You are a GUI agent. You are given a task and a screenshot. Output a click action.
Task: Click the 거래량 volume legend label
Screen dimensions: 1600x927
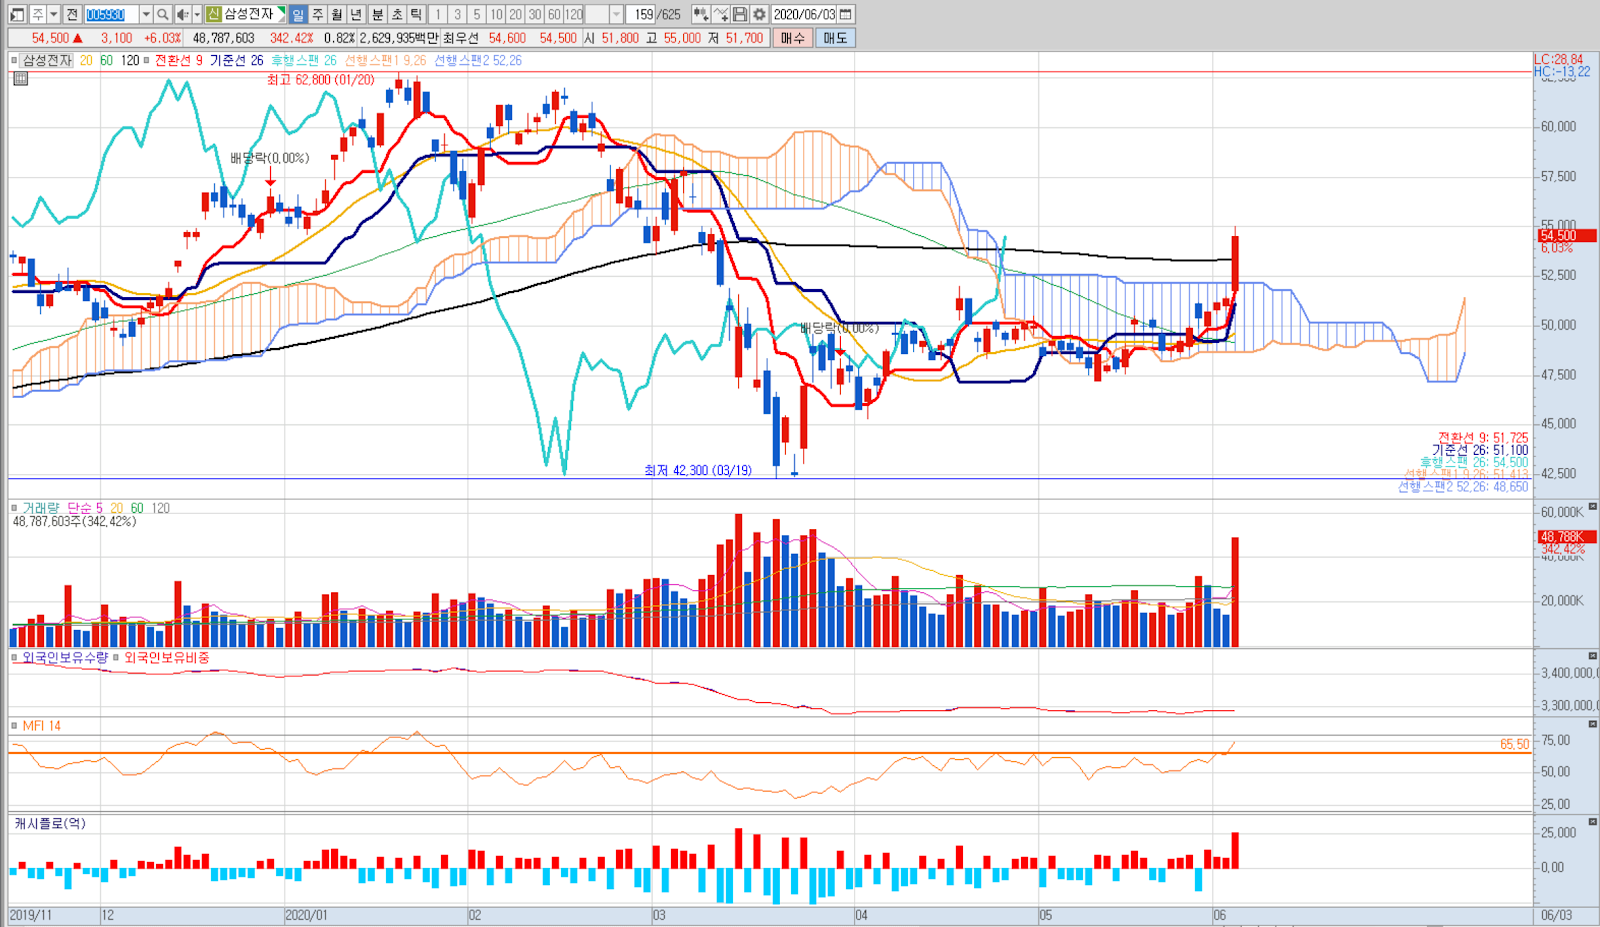42,508
